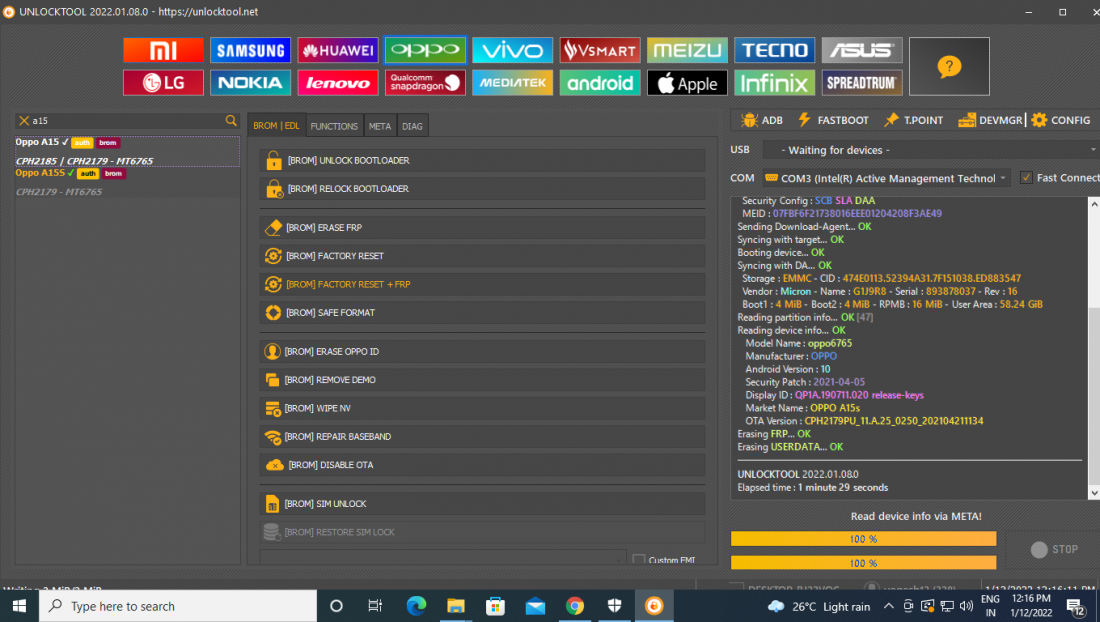Select the Samsung brand logo
The image size is (1100, 622).
pyautogui.click(x=250, y=50)
